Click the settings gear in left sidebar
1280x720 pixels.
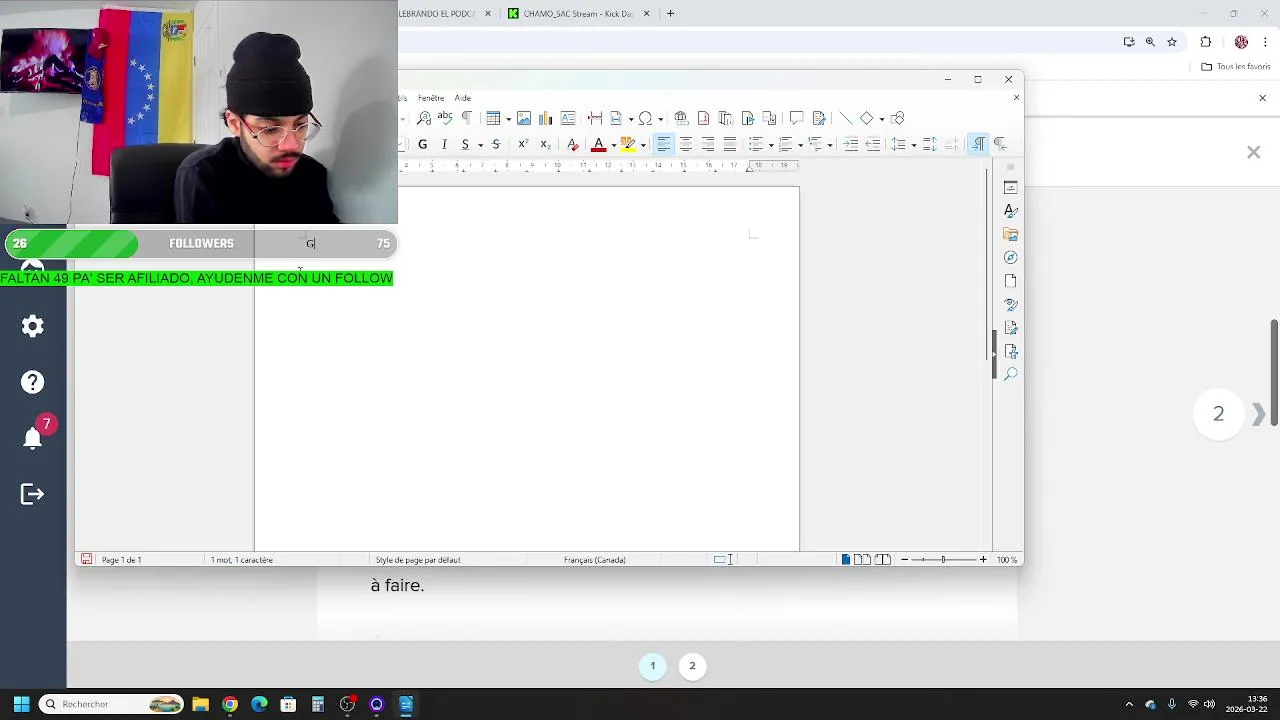click(33, 326)
